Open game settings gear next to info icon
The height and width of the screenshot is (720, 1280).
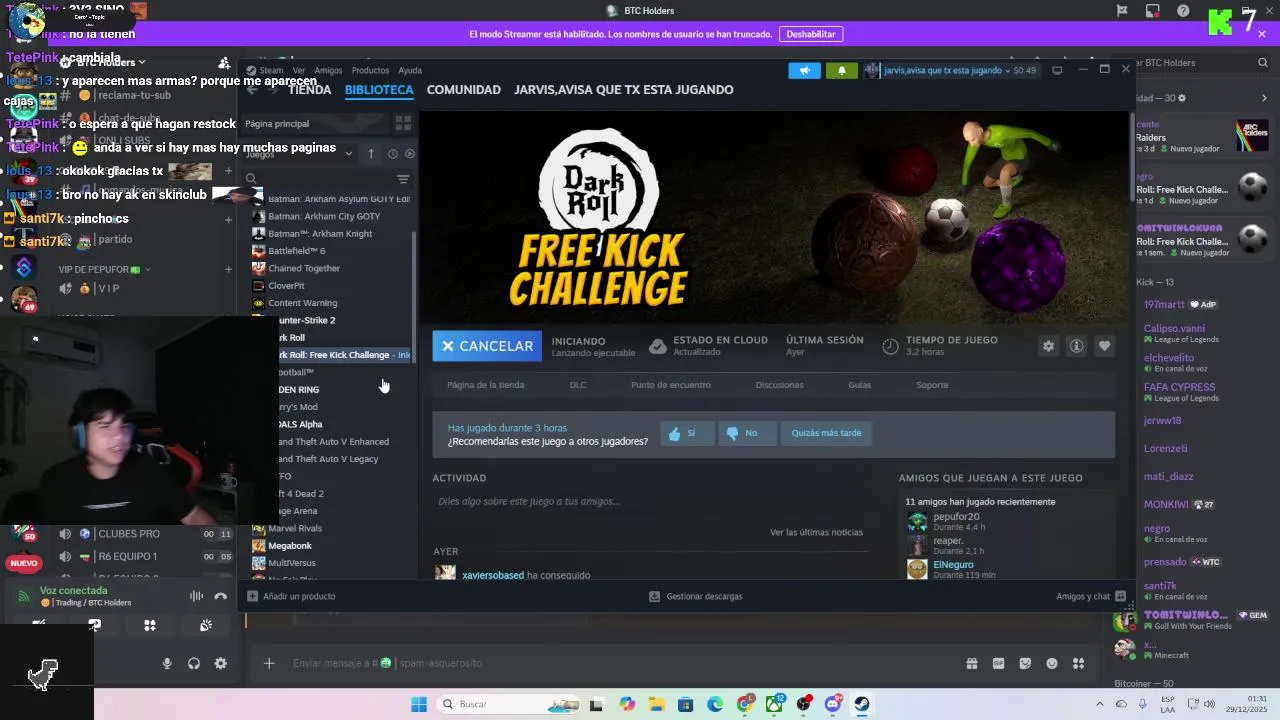click(x=1048, y=346)
